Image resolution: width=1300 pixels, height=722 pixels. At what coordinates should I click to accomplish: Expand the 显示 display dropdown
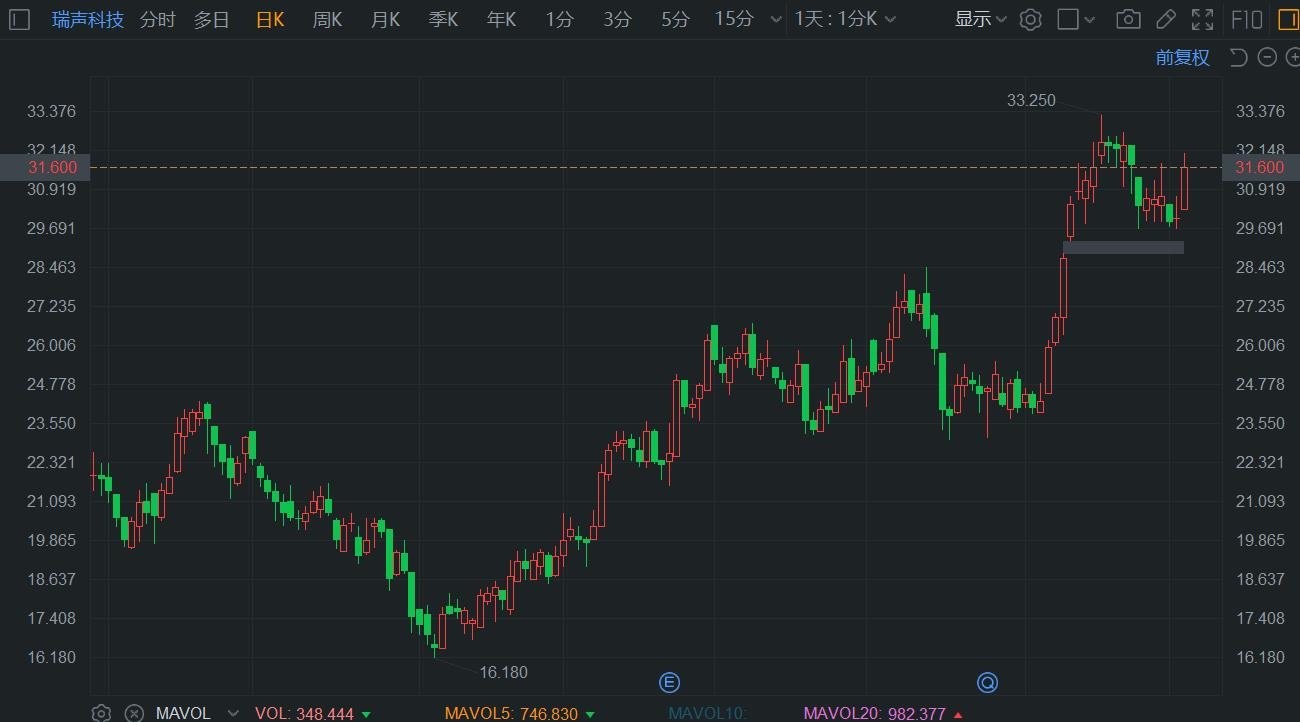tap(980, 19)
